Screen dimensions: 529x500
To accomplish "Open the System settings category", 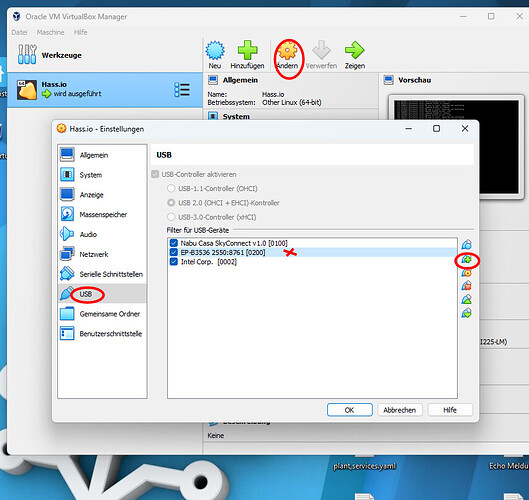I will tap(103, 175).
